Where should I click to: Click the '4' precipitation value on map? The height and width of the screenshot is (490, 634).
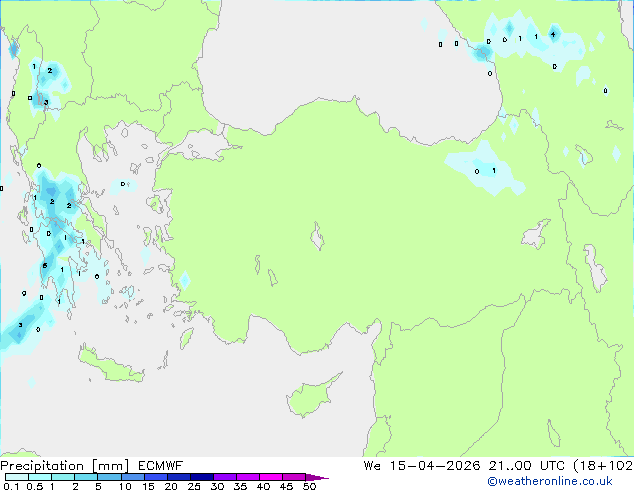[x=553, y=34]
